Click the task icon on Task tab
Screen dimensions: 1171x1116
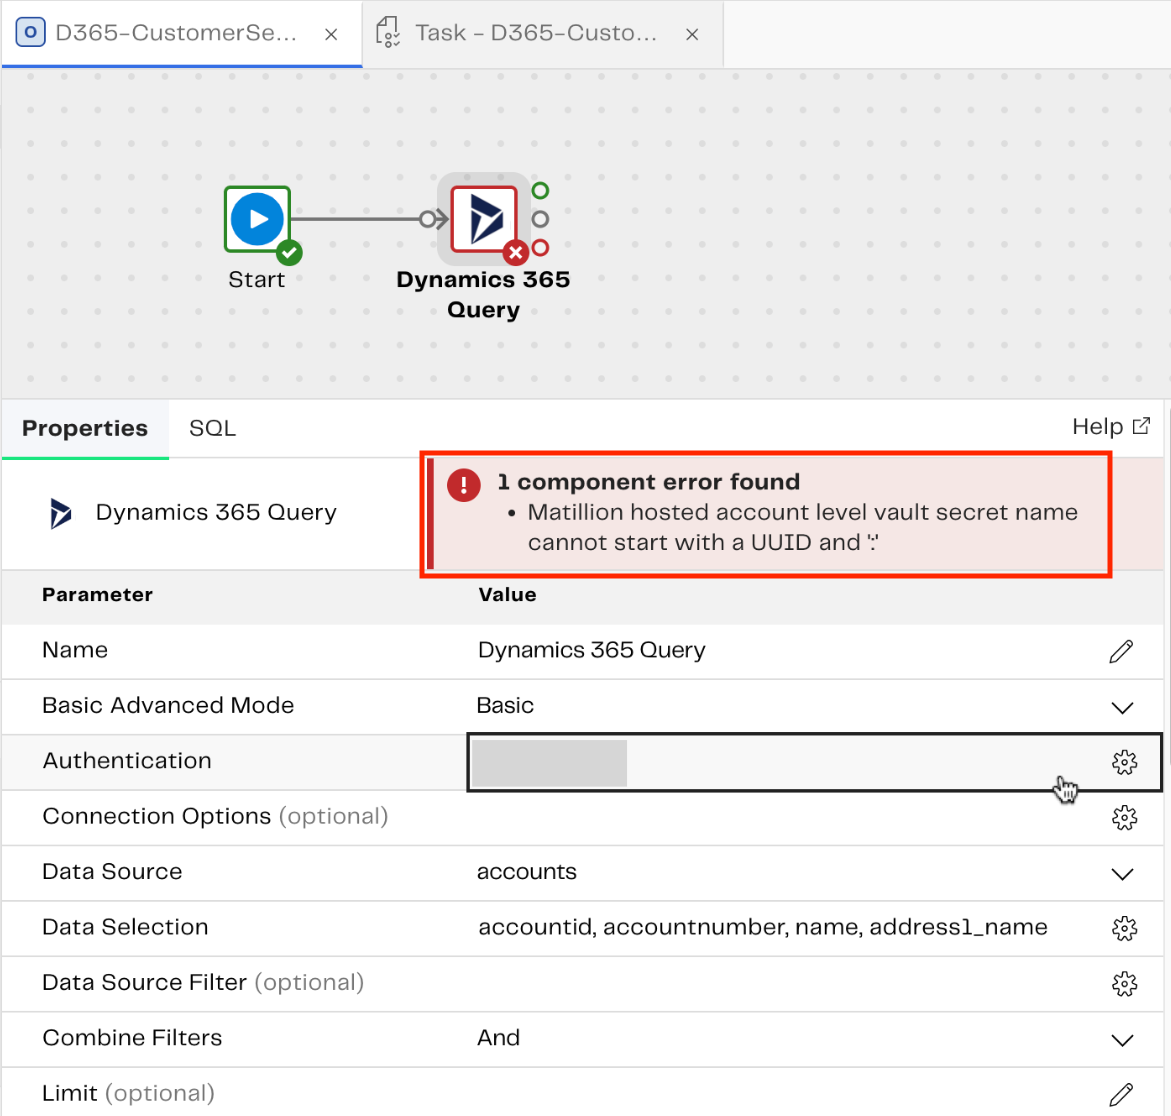388,32
